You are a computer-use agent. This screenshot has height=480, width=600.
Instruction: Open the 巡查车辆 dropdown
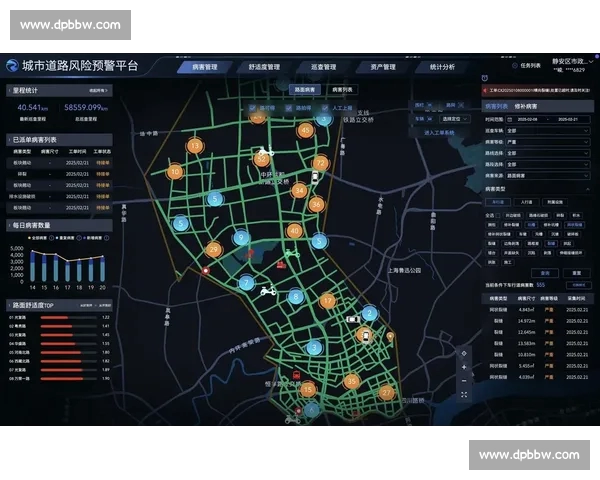(548, 130)
